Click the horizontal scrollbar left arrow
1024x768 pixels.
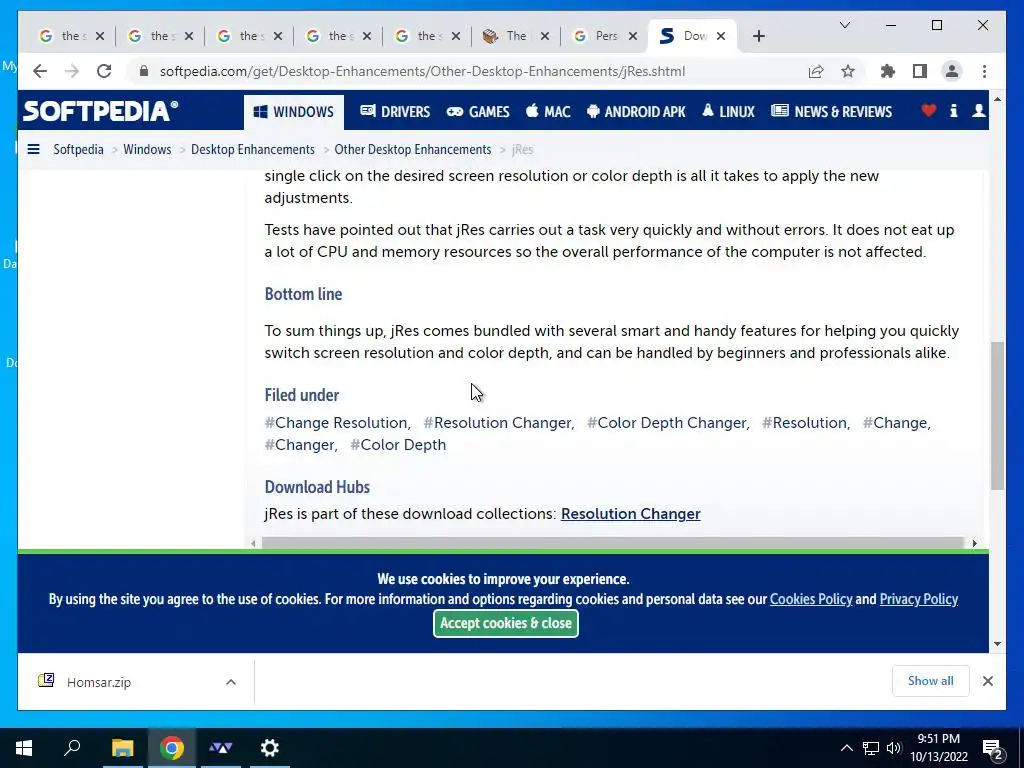[253, 543]
